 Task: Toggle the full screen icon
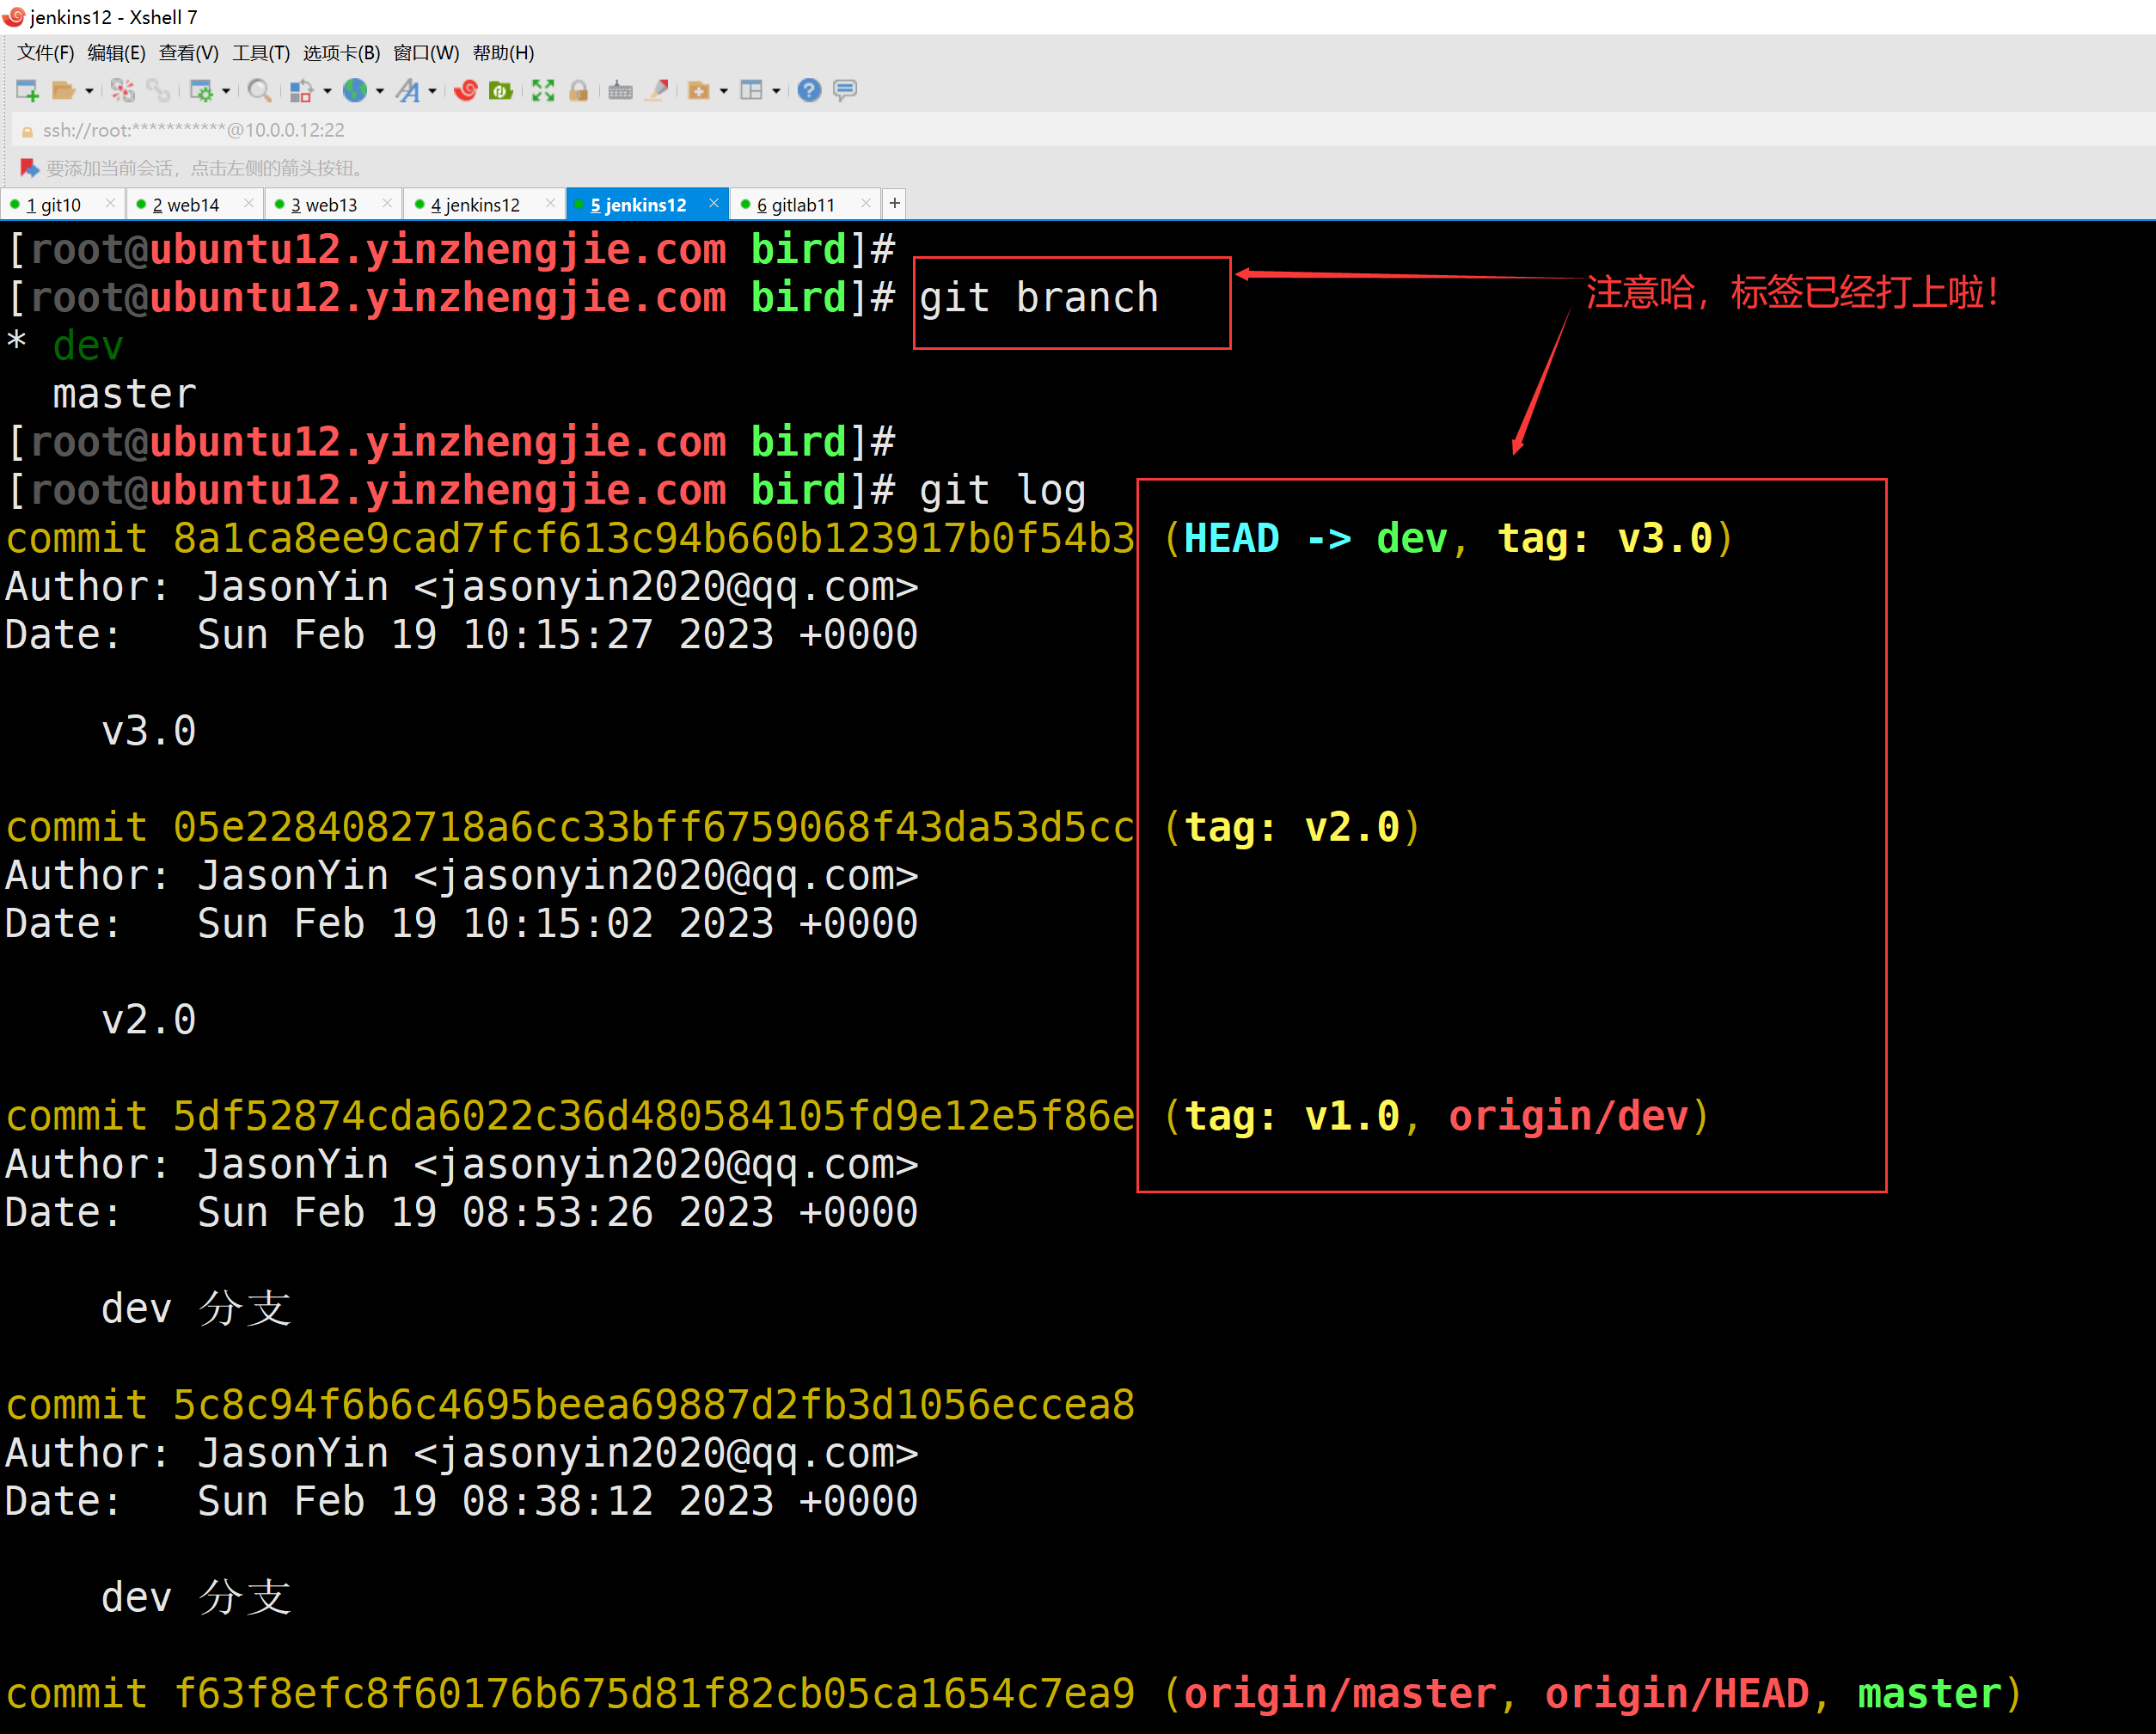tap(543, 91)
